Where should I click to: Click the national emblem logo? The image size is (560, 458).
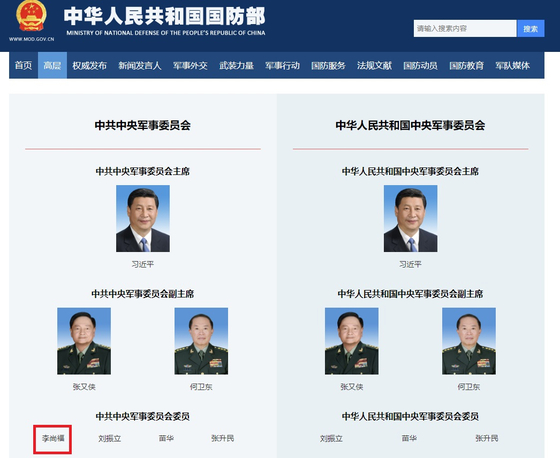[31, 16]
